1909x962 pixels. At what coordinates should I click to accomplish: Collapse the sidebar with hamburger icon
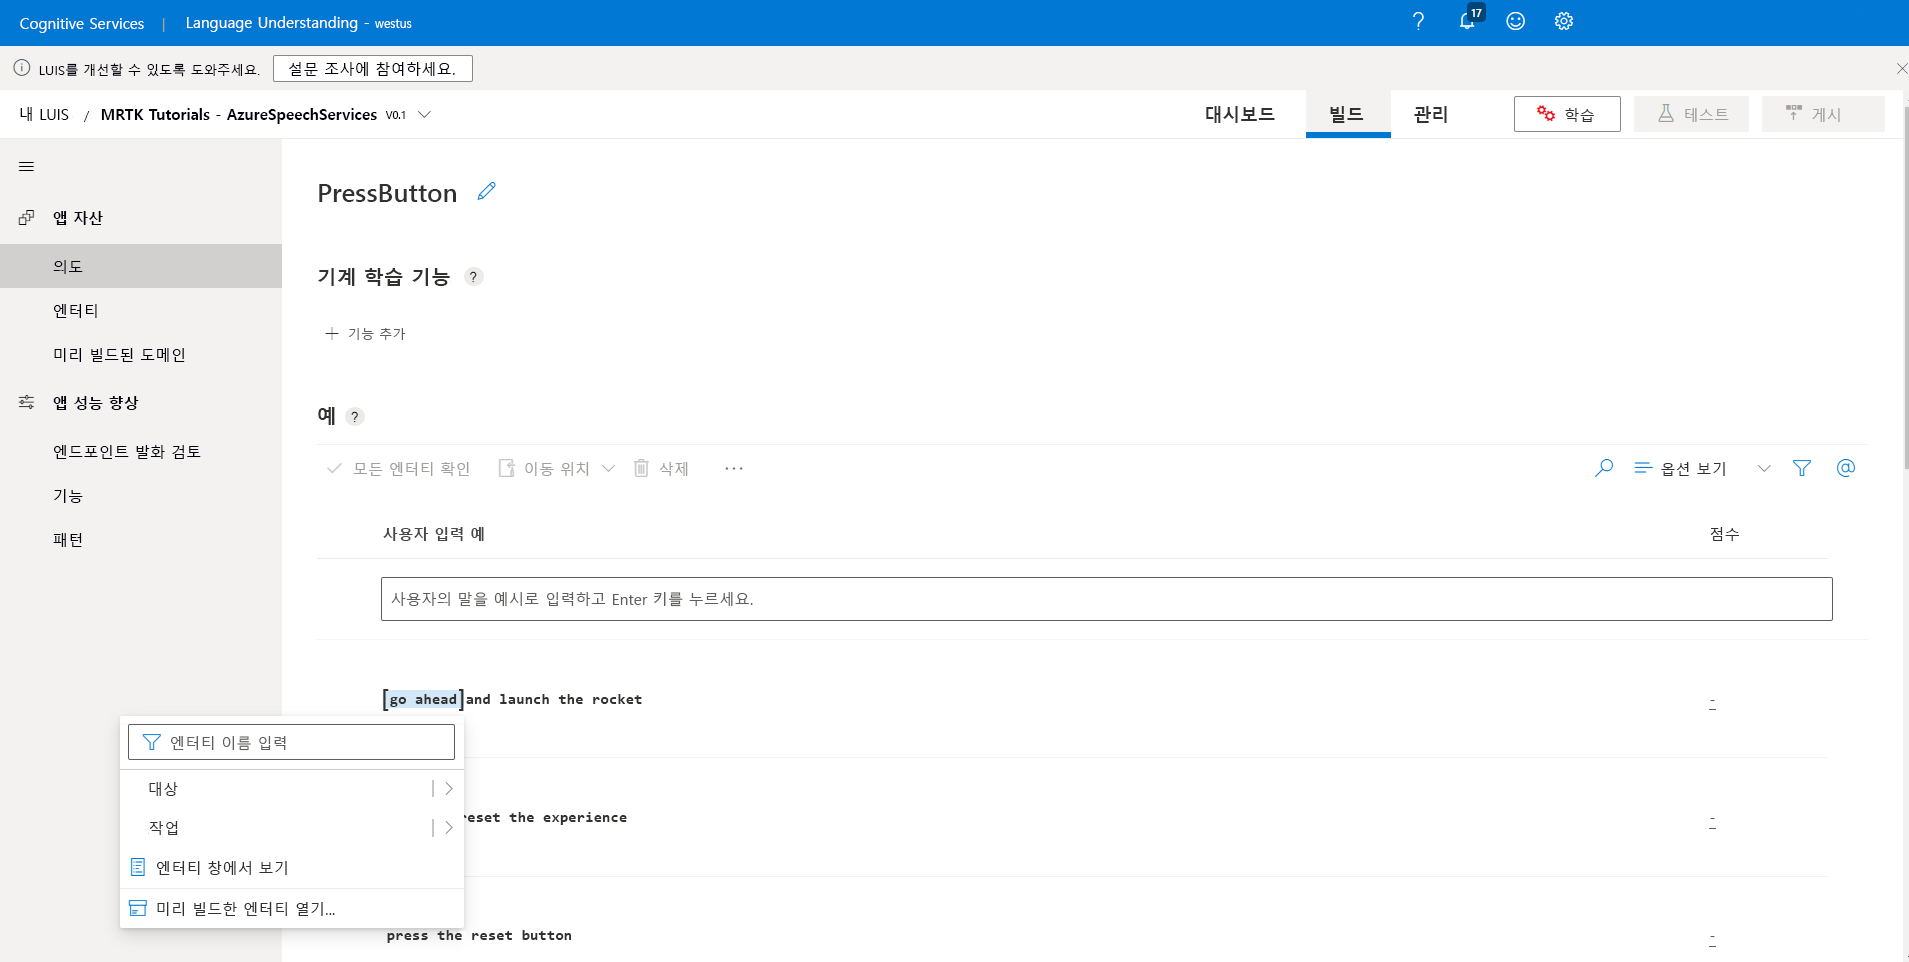[27, 167]
